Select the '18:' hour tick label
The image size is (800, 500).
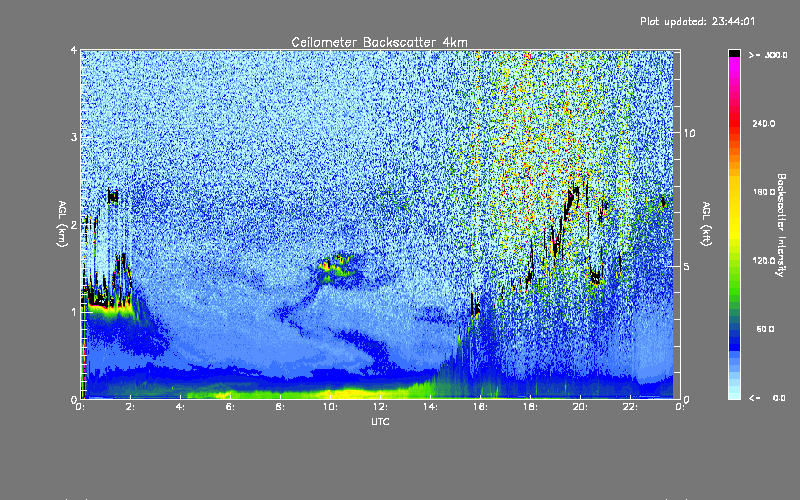[x=530, y=407]
